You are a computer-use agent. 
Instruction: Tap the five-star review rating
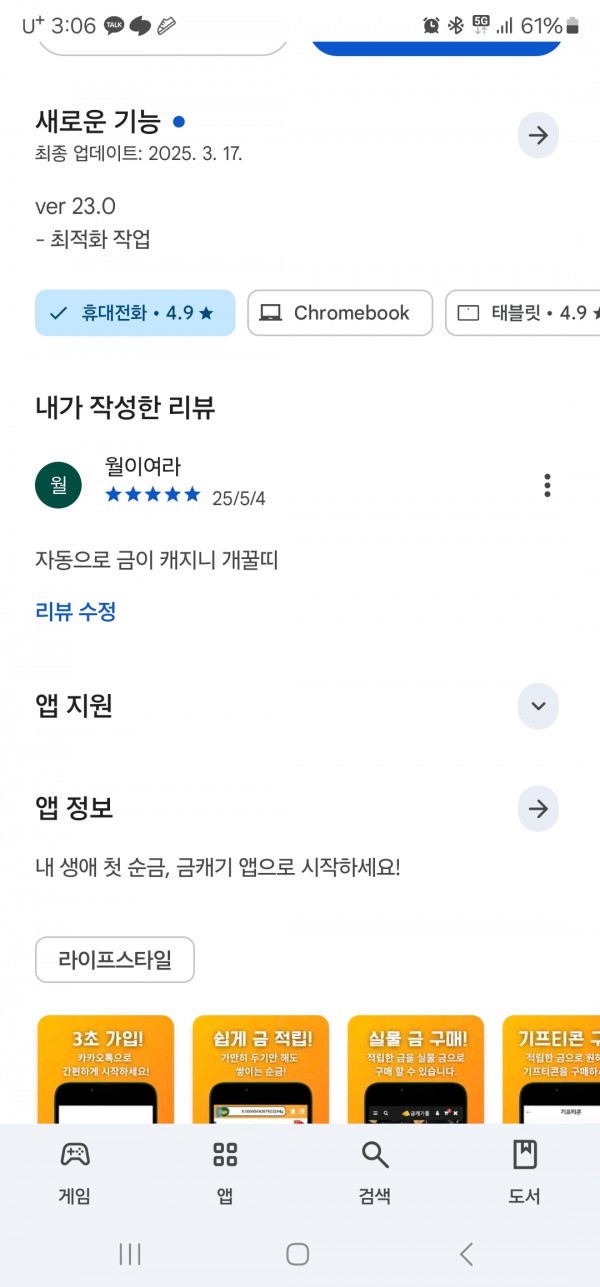pos(152,495)
